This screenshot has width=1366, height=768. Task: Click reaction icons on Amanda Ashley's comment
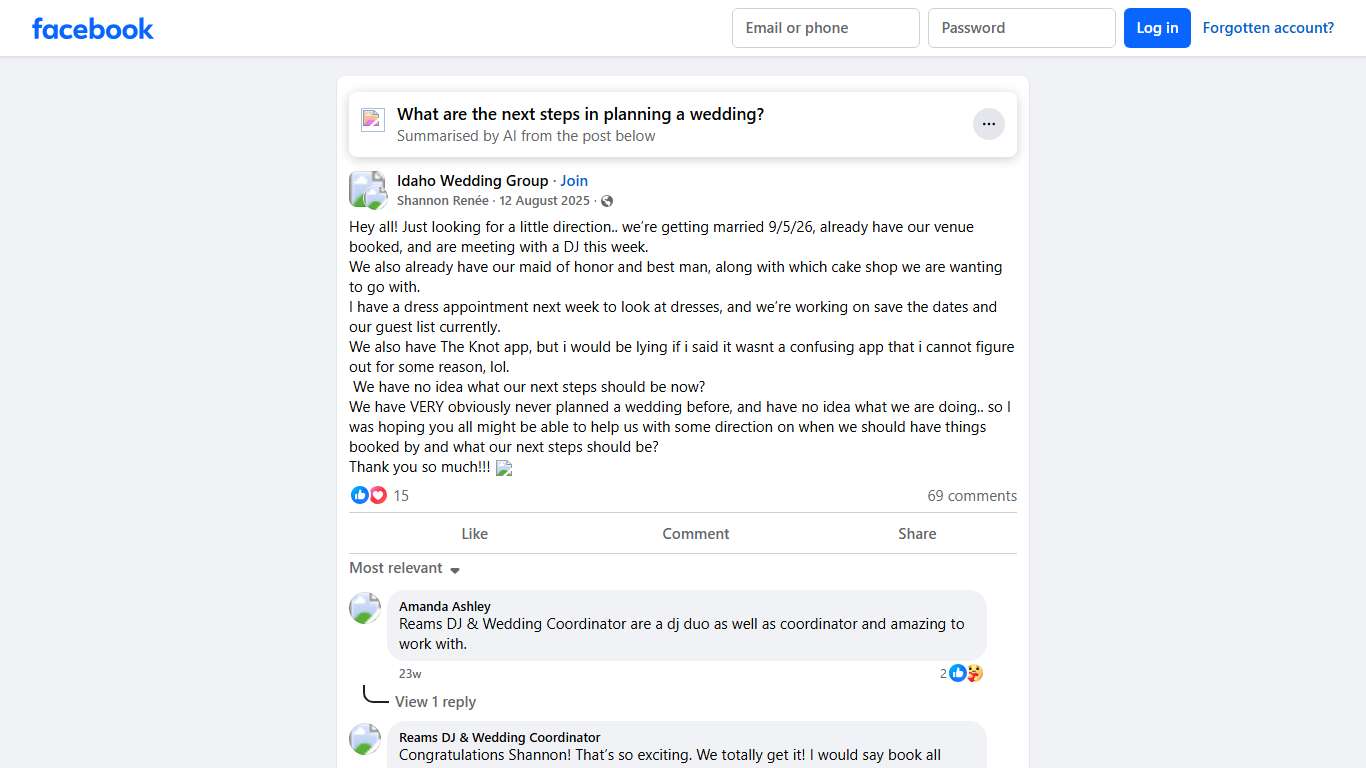click(965, 673)
